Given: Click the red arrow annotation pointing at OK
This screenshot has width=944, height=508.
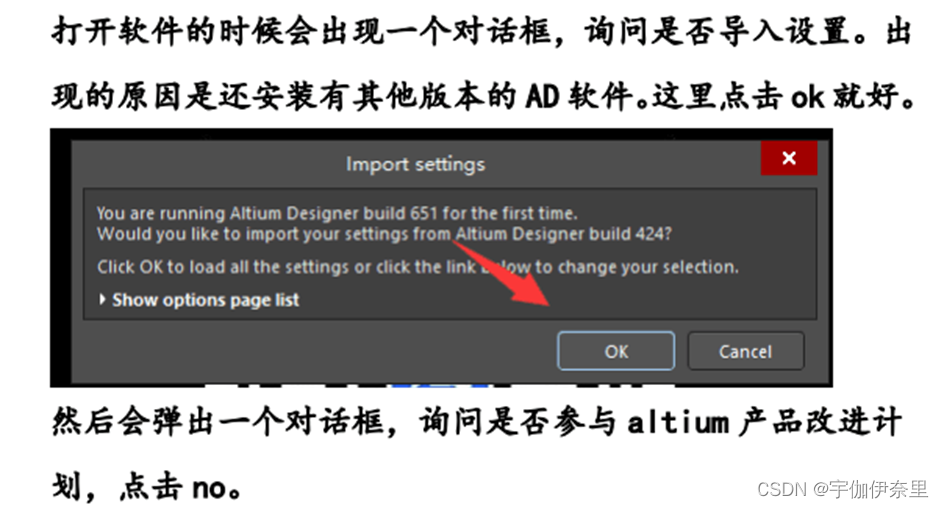Looking at the screenshot, I should pyautogui.click(x=505, y=272).
